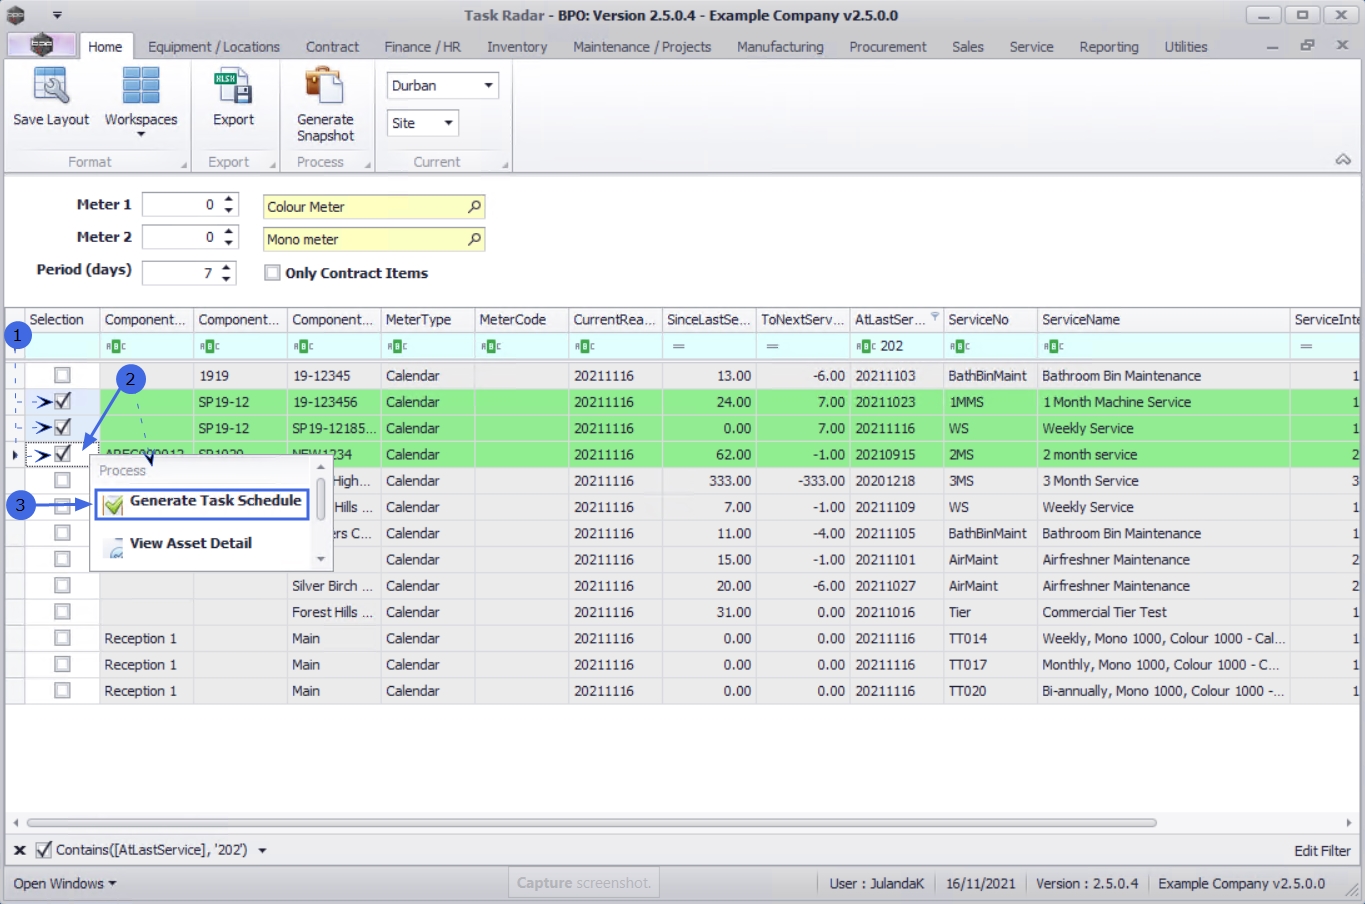The height and width of the screenshot is (904, 1365).
Task: Tick the selection checkbox for Bathroom Bin Maintenance 1919
Action: [62, 375]
